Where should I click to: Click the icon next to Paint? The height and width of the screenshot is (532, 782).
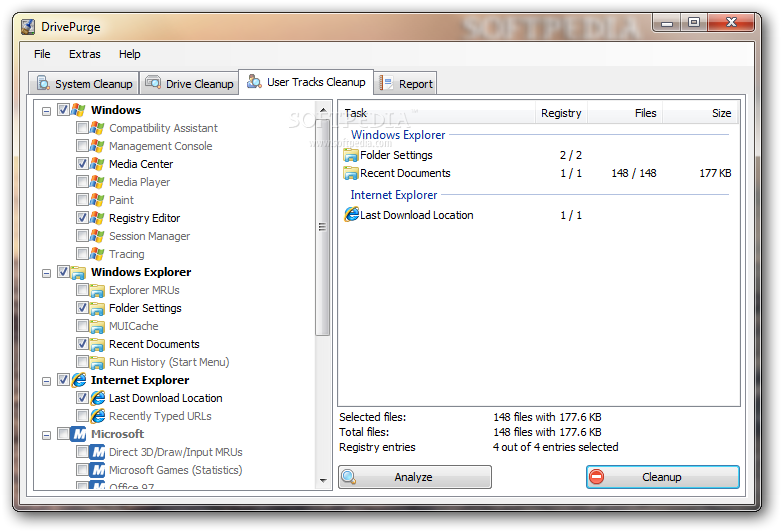(x=97, y=200)
